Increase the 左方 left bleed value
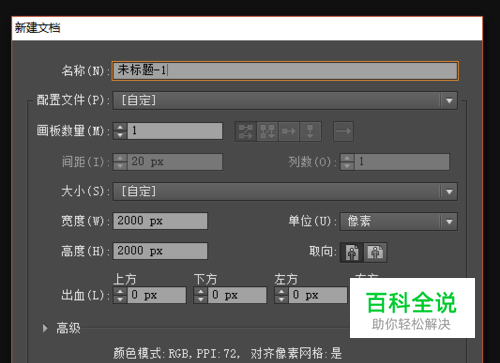Viewport: 500px width, 363px height. (281, 291)
